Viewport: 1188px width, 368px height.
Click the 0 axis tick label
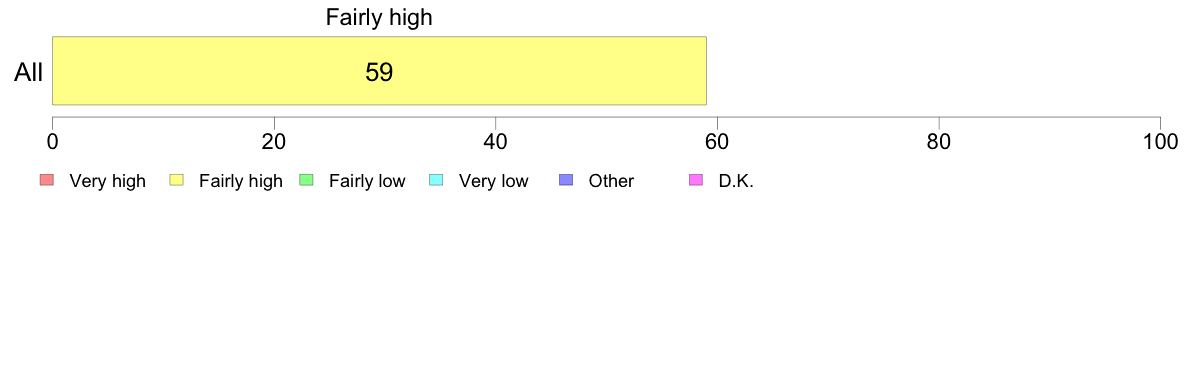tap(52, 142)
